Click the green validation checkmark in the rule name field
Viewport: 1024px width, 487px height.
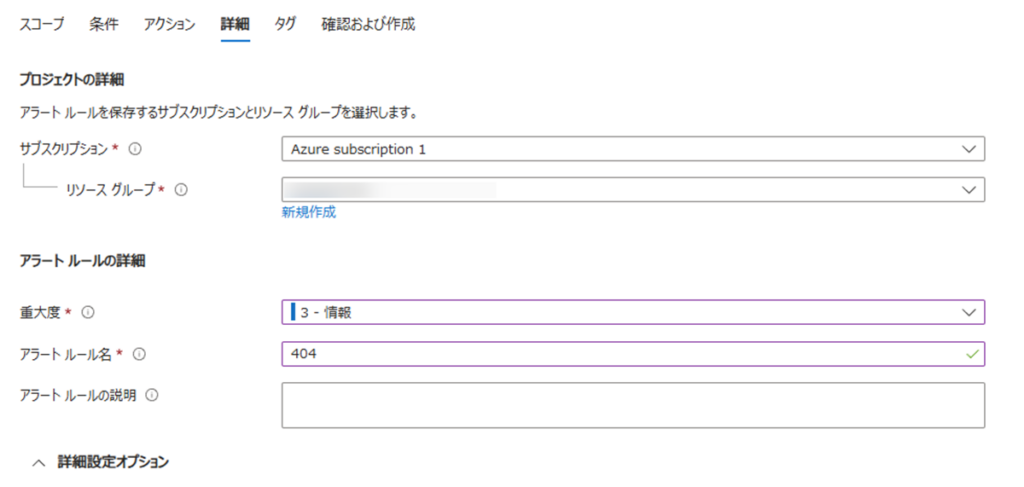point(968,354)
